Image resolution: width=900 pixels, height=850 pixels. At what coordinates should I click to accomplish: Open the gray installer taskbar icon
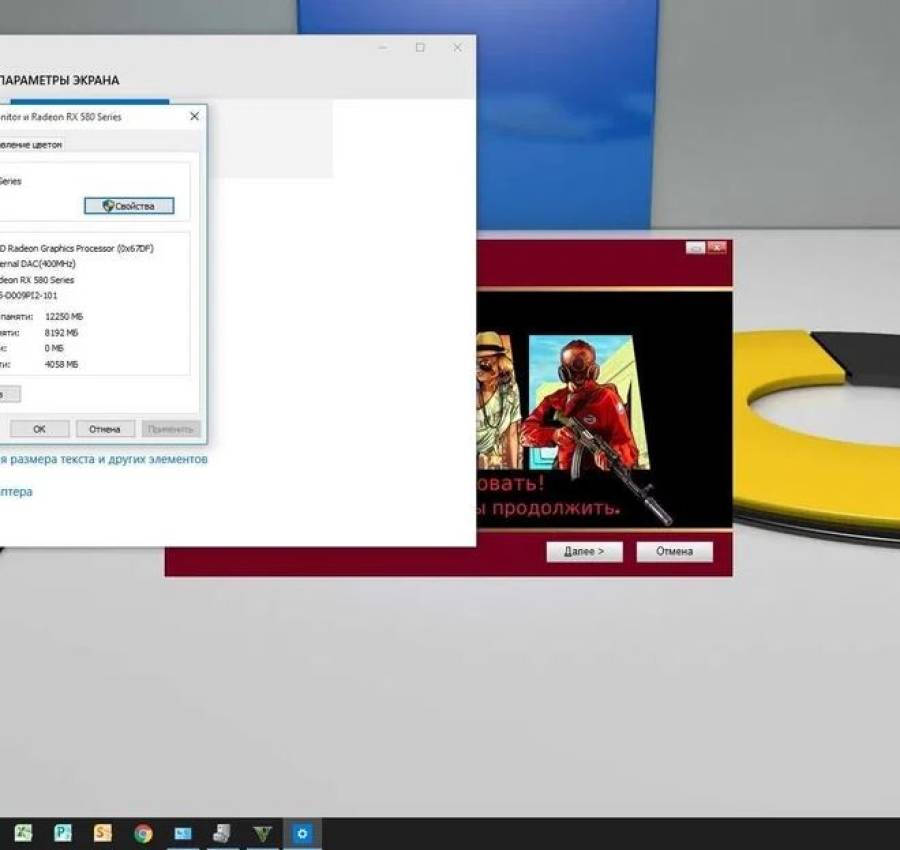pyautogui.click(x=222, y=832)
